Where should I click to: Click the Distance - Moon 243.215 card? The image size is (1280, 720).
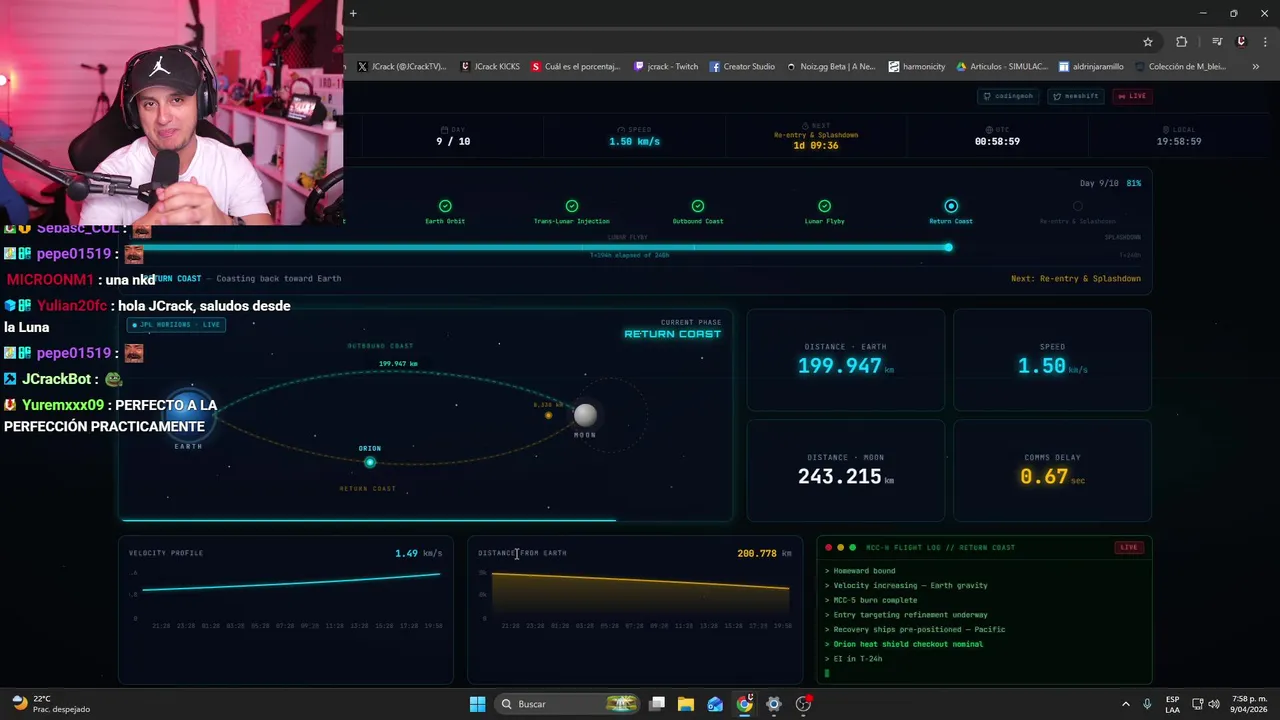coord(846,471)
